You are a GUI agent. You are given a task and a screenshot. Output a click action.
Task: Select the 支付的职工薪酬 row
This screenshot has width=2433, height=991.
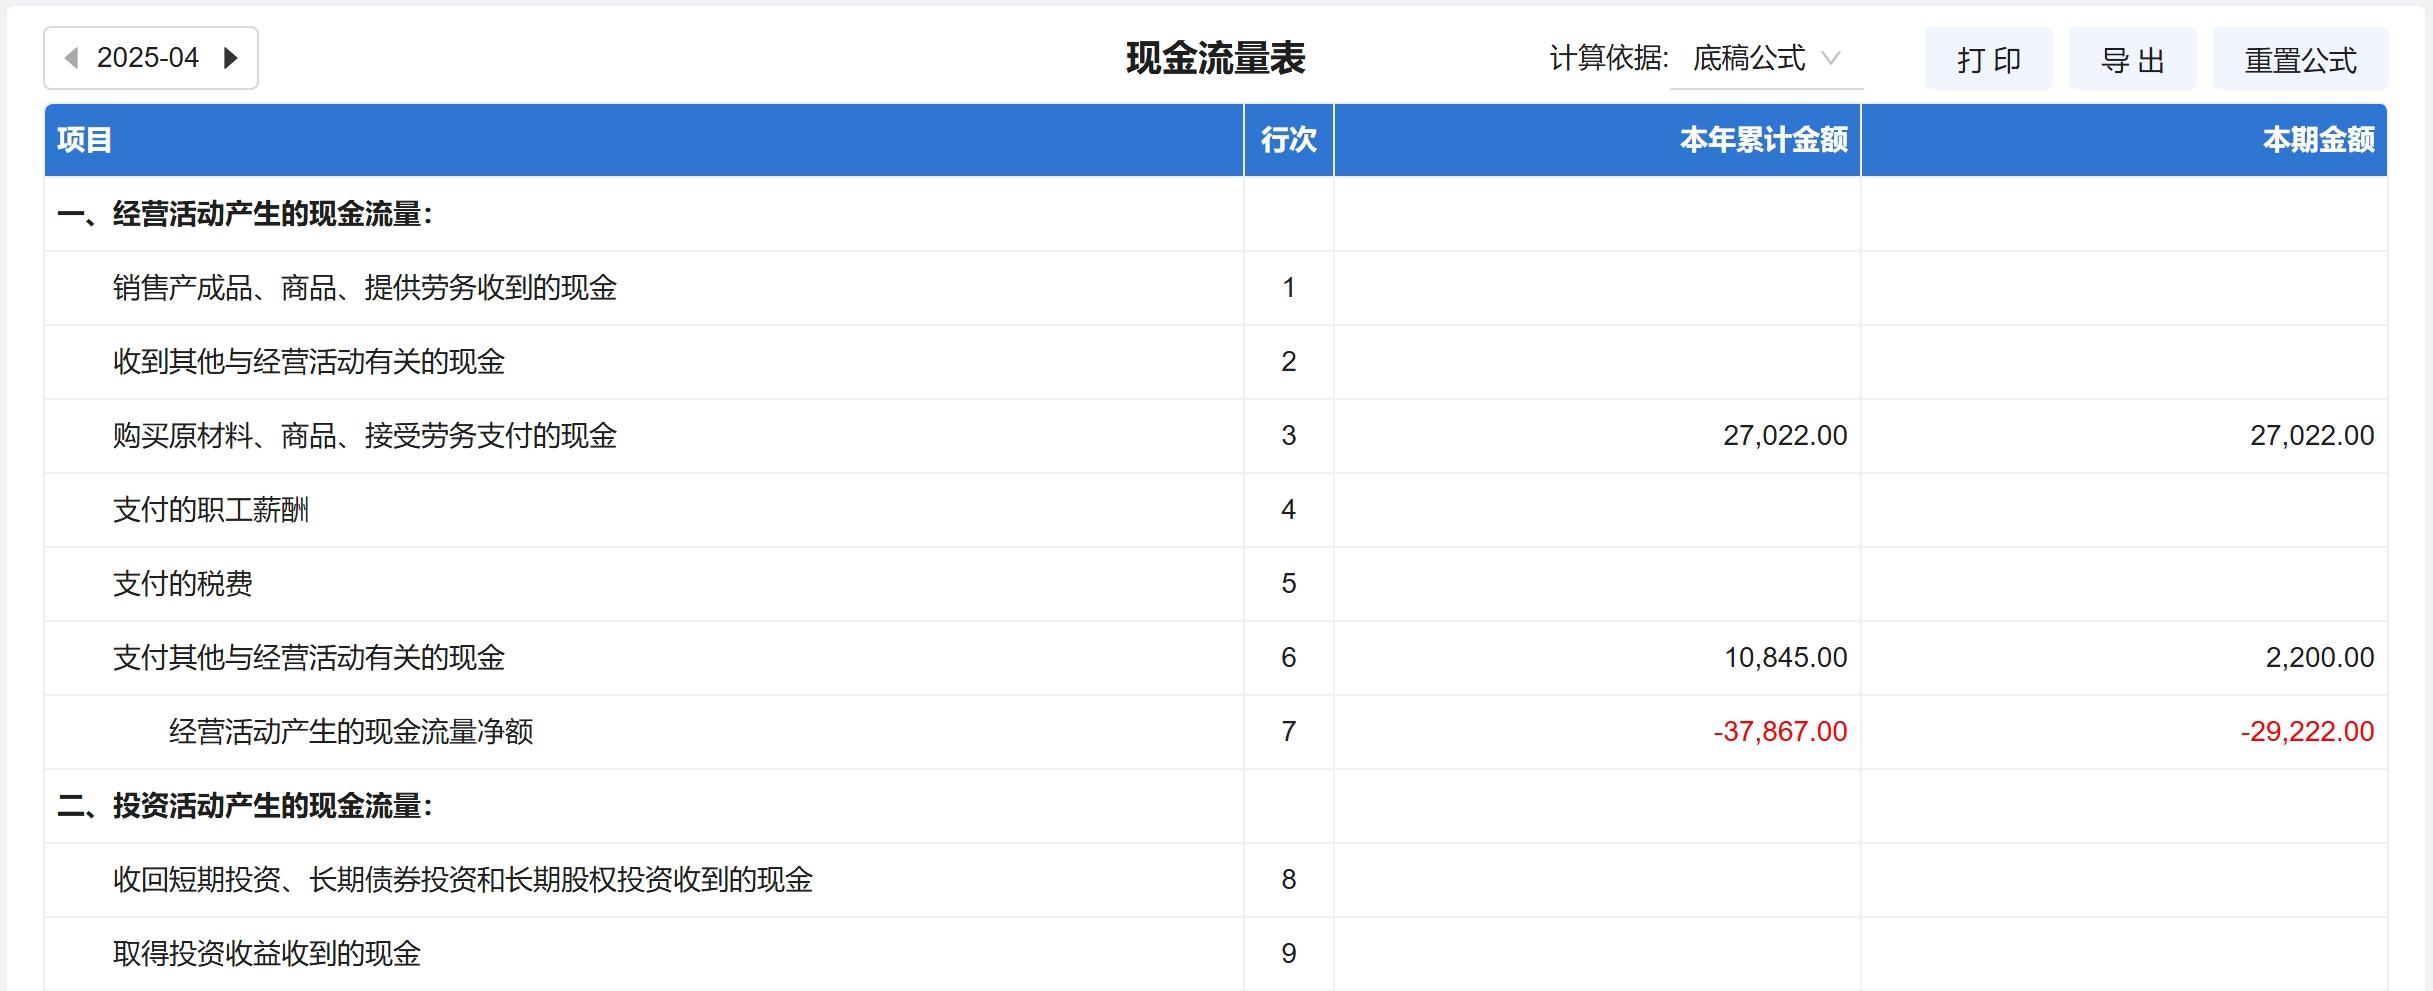[211, 510]
